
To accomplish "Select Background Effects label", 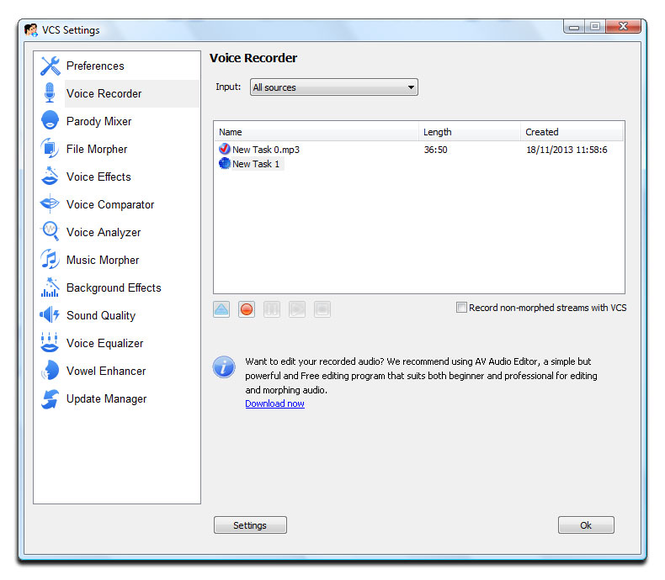I will [114, 288].
